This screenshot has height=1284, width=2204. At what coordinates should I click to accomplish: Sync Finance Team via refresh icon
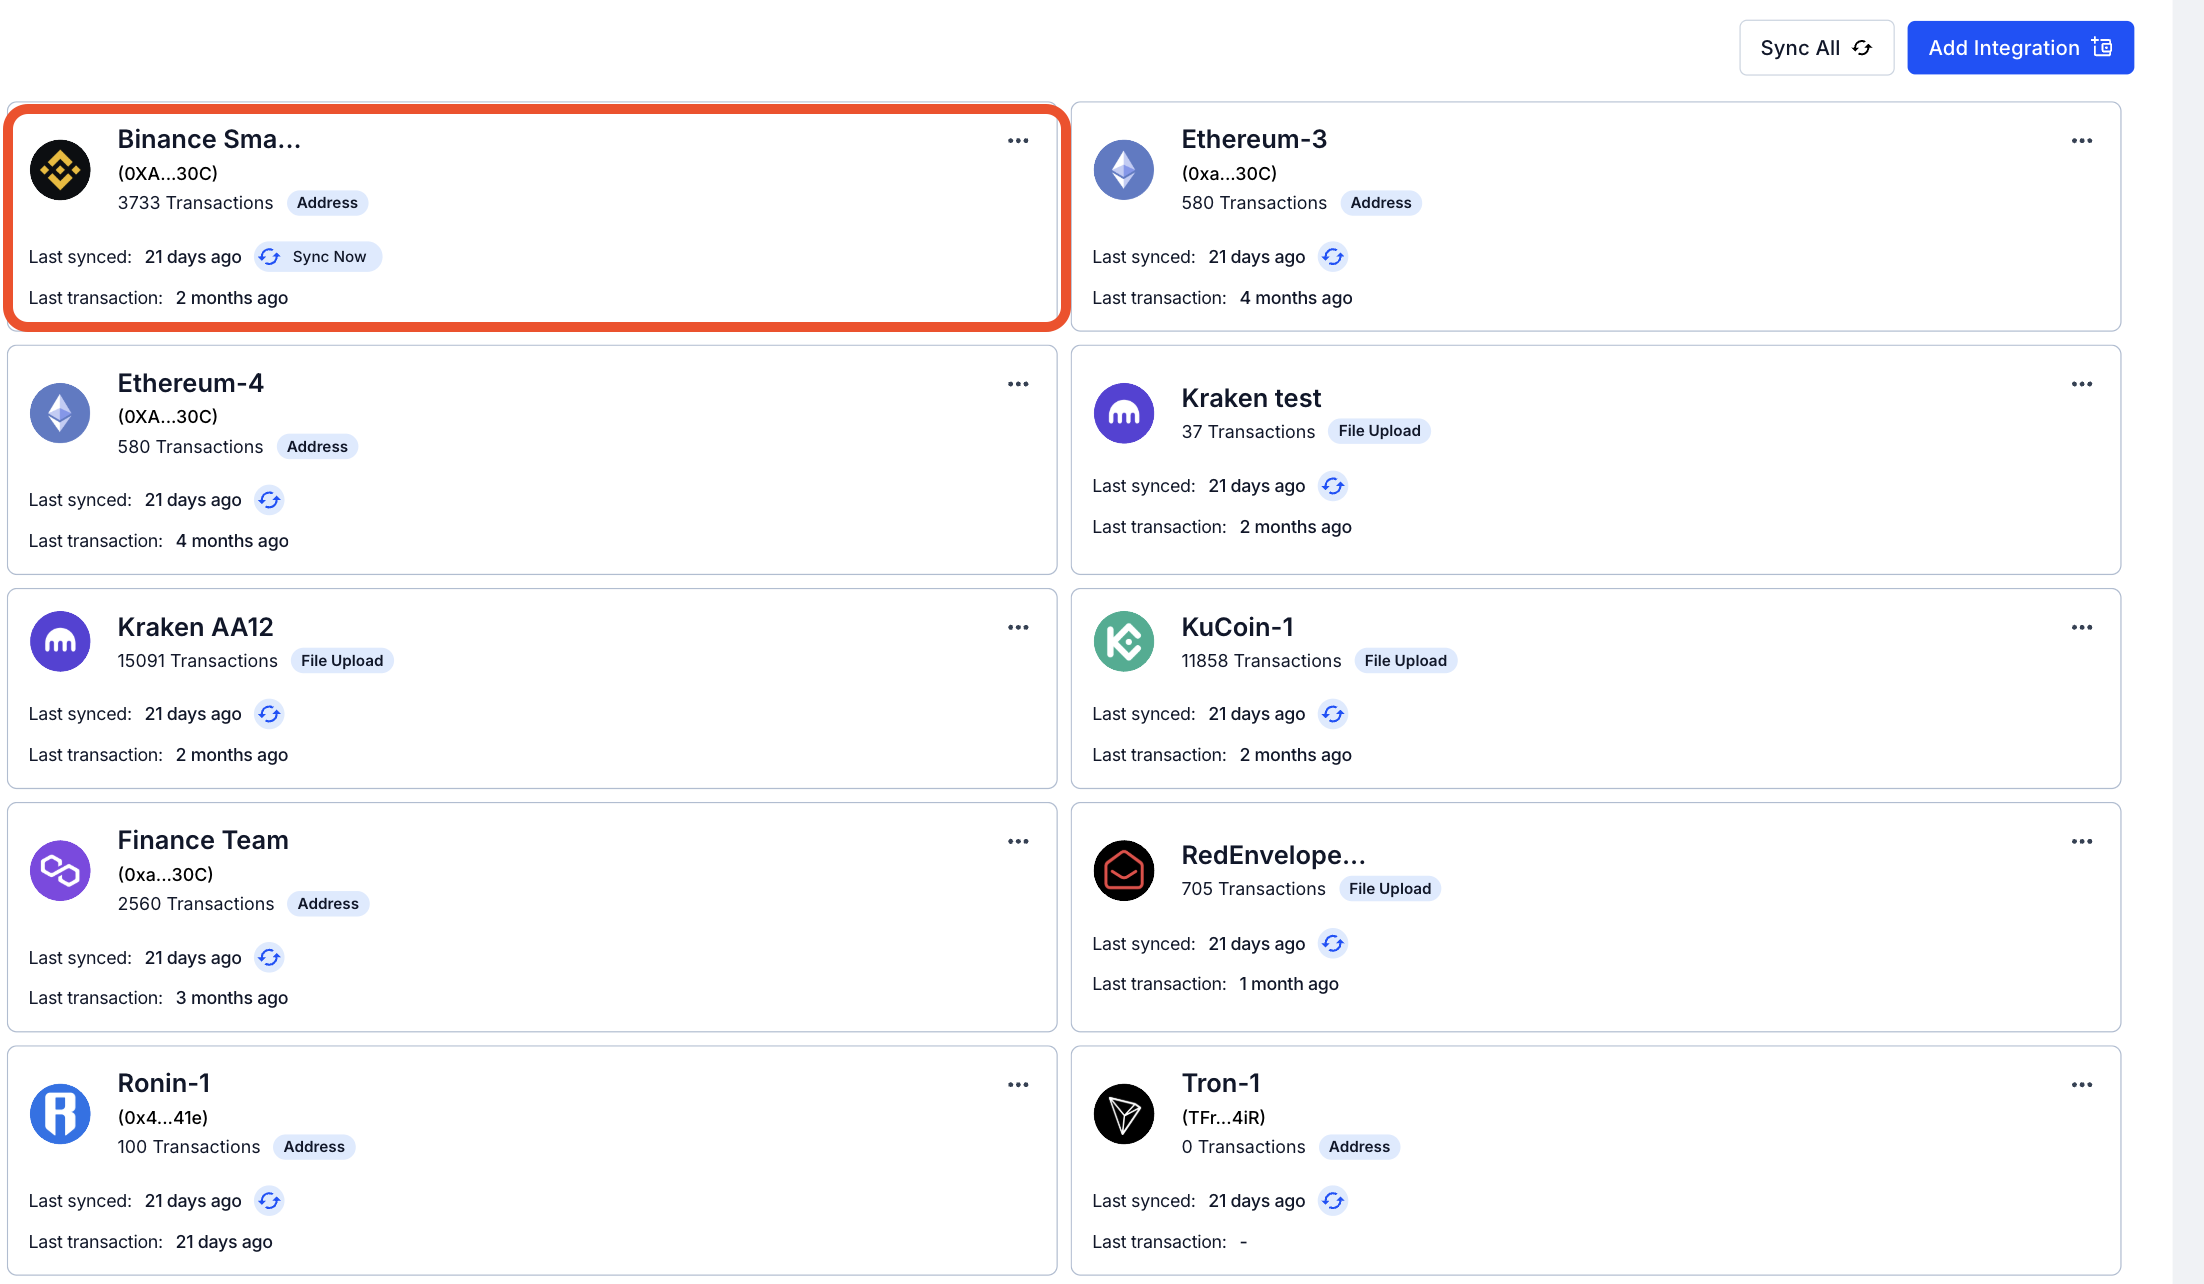point(269,958)
